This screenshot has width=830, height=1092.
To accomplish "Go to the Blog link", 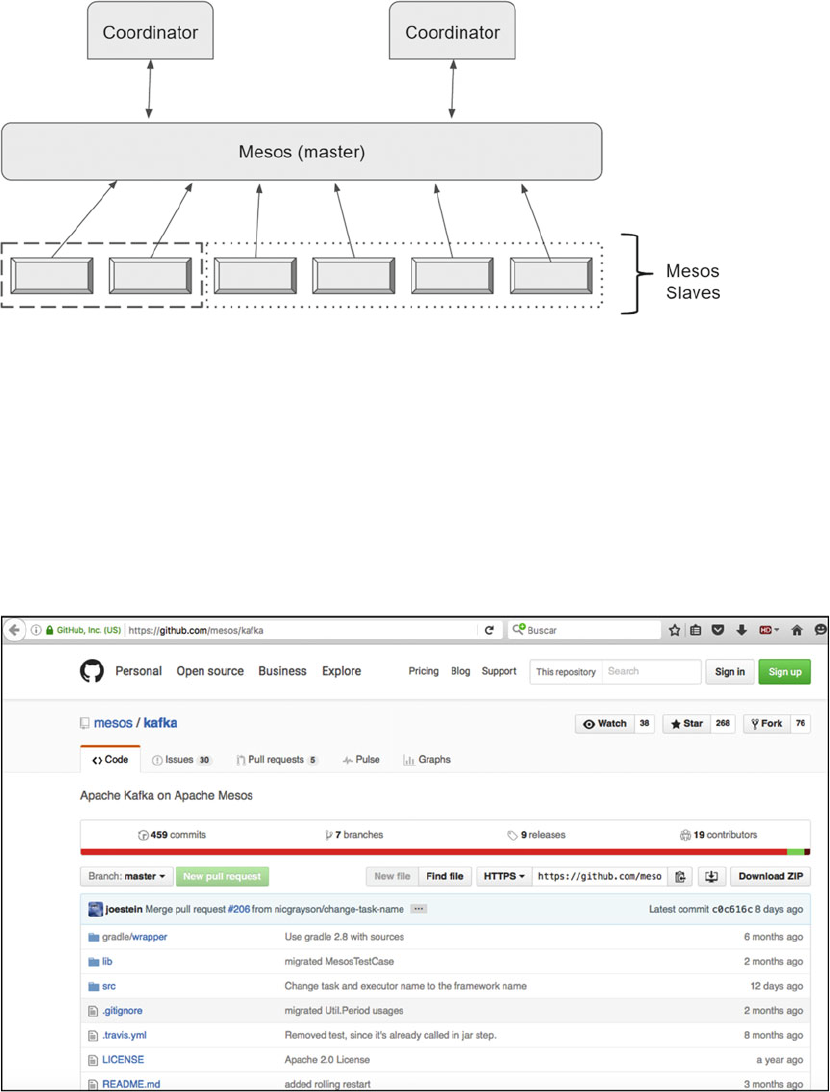I will point(460,671).
